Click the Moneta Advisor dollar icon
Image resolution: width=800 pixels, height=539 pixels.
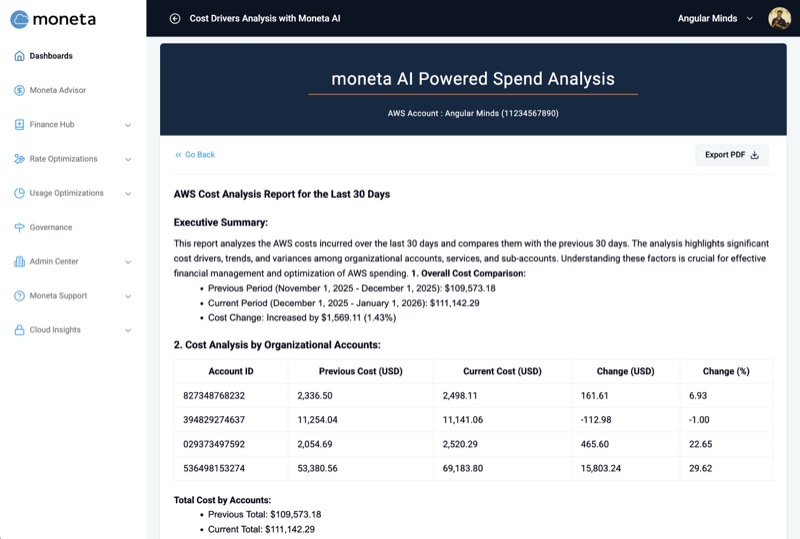tap(19, 90)
